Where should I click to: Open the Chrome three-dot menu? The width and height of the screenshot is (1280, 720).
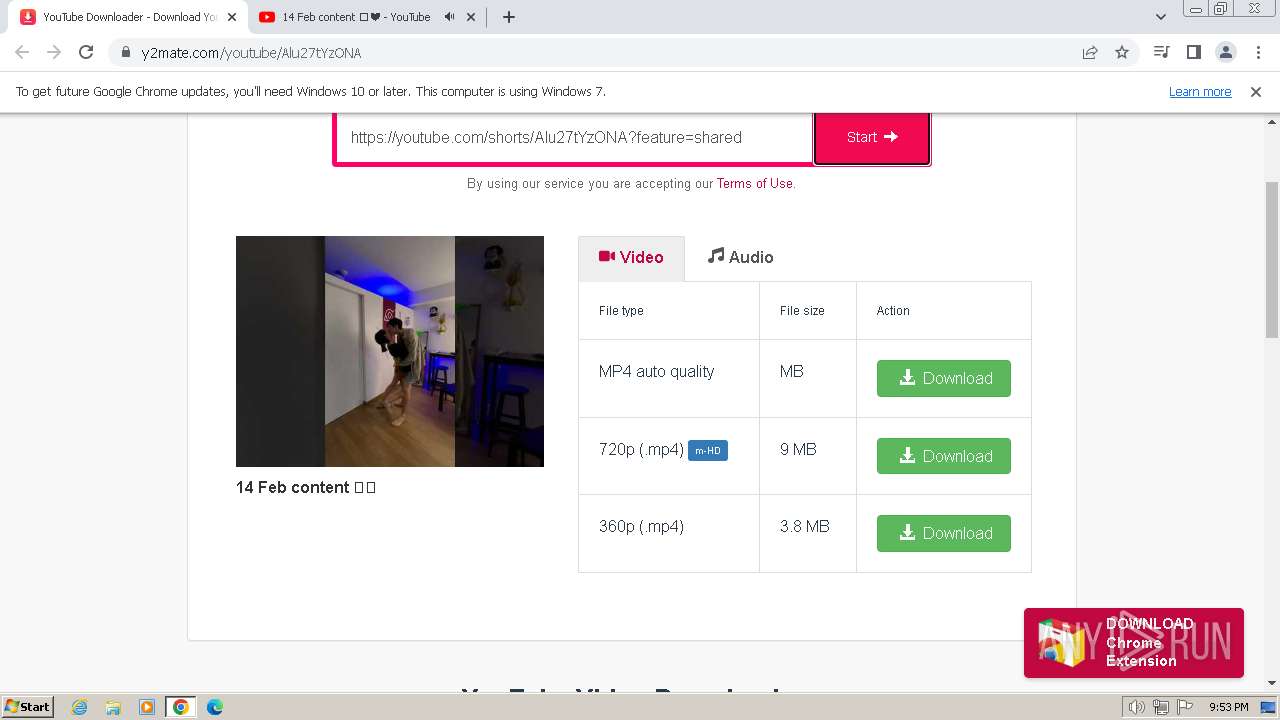tap(1257, 53)
